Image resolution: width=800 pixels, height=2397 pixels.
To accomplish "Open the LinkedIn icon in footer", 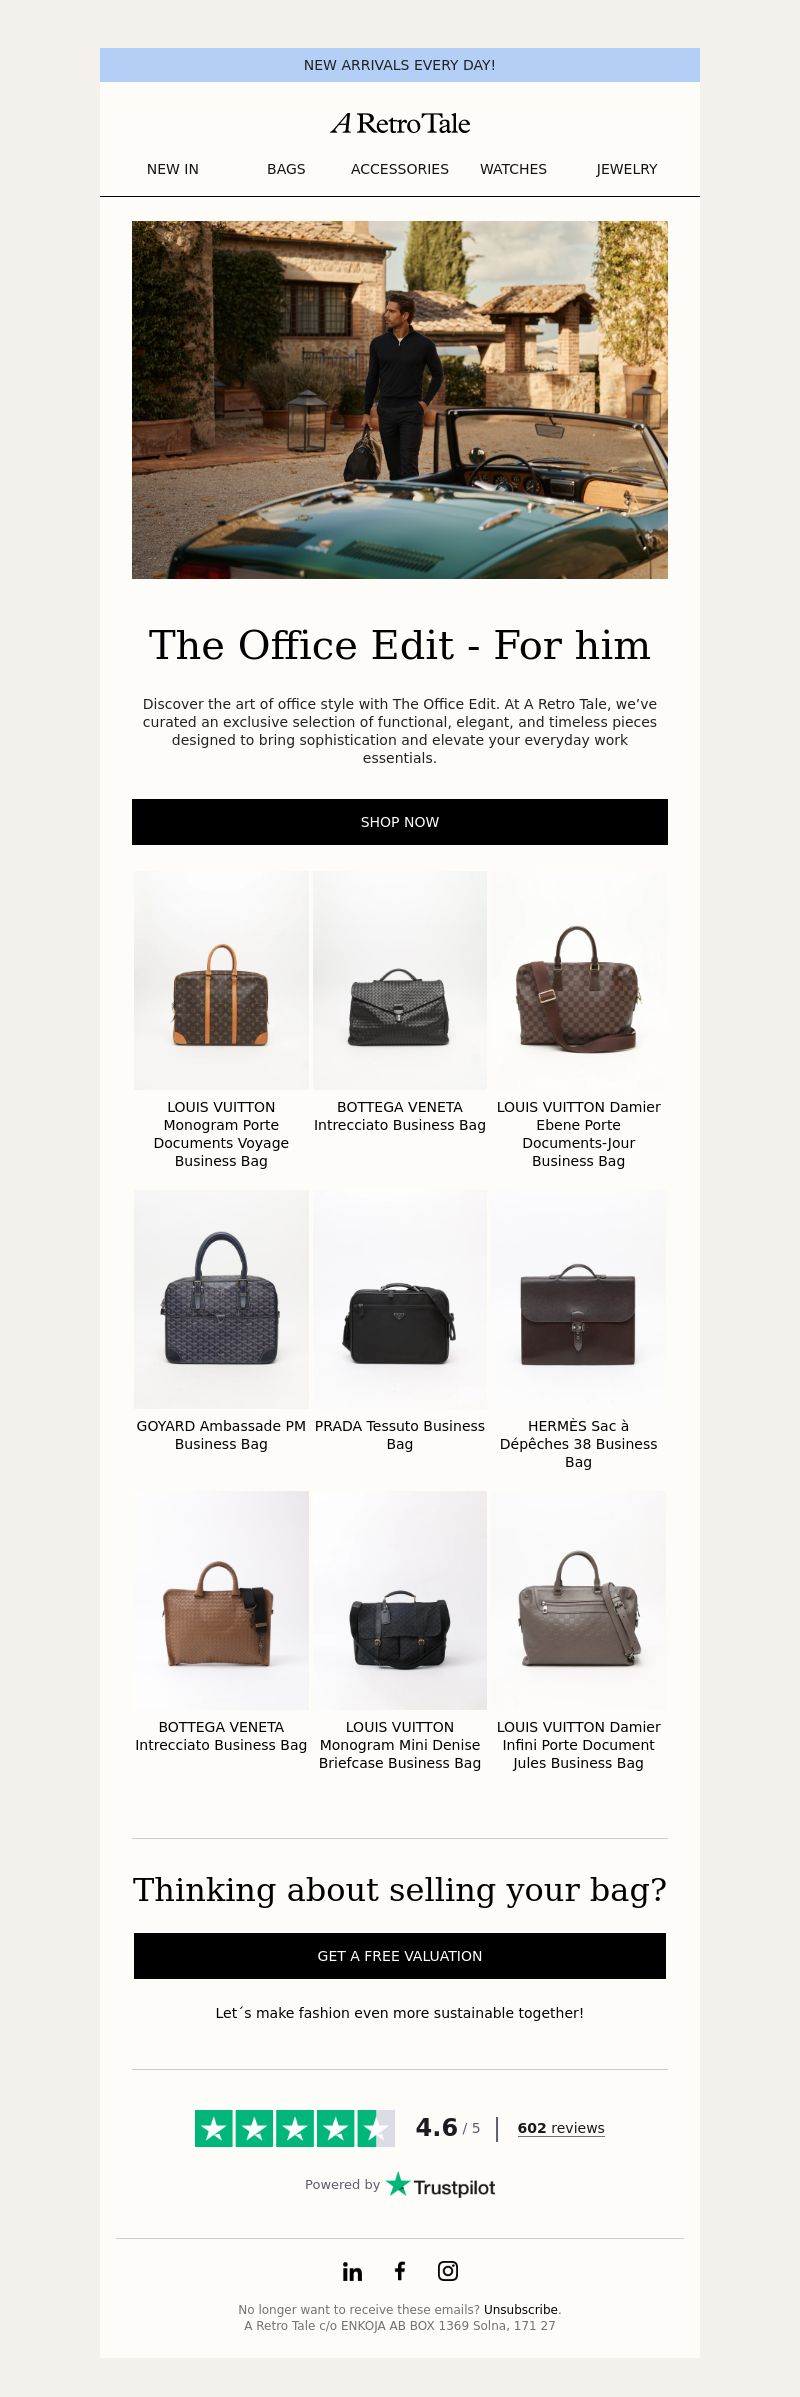I will coord(352,2272).
